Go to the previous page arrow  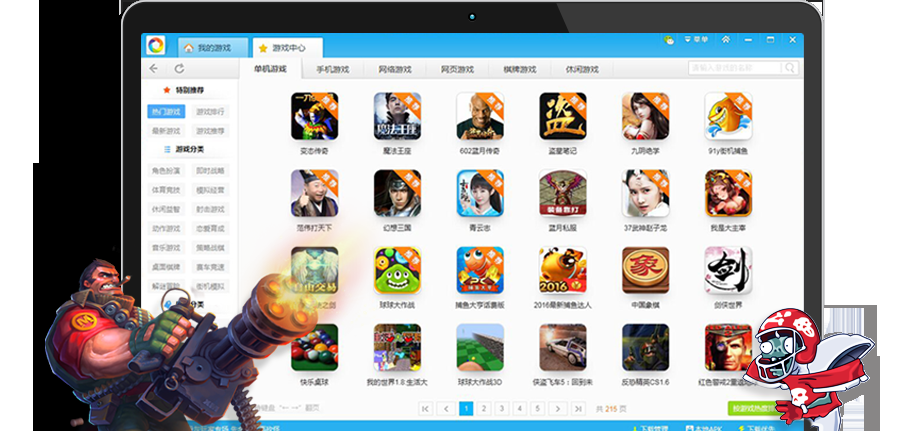(x=446, y=409)
